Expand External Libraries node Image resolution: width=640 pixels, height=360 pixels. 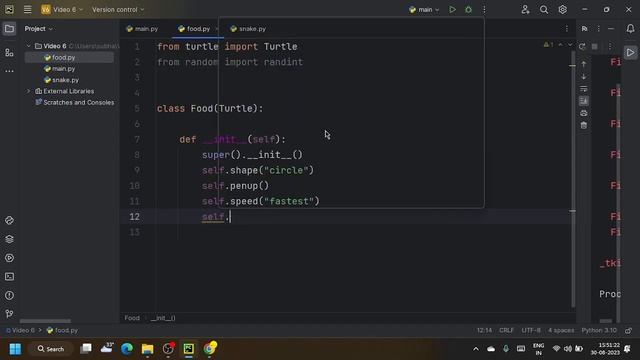(x=29, y=91)
